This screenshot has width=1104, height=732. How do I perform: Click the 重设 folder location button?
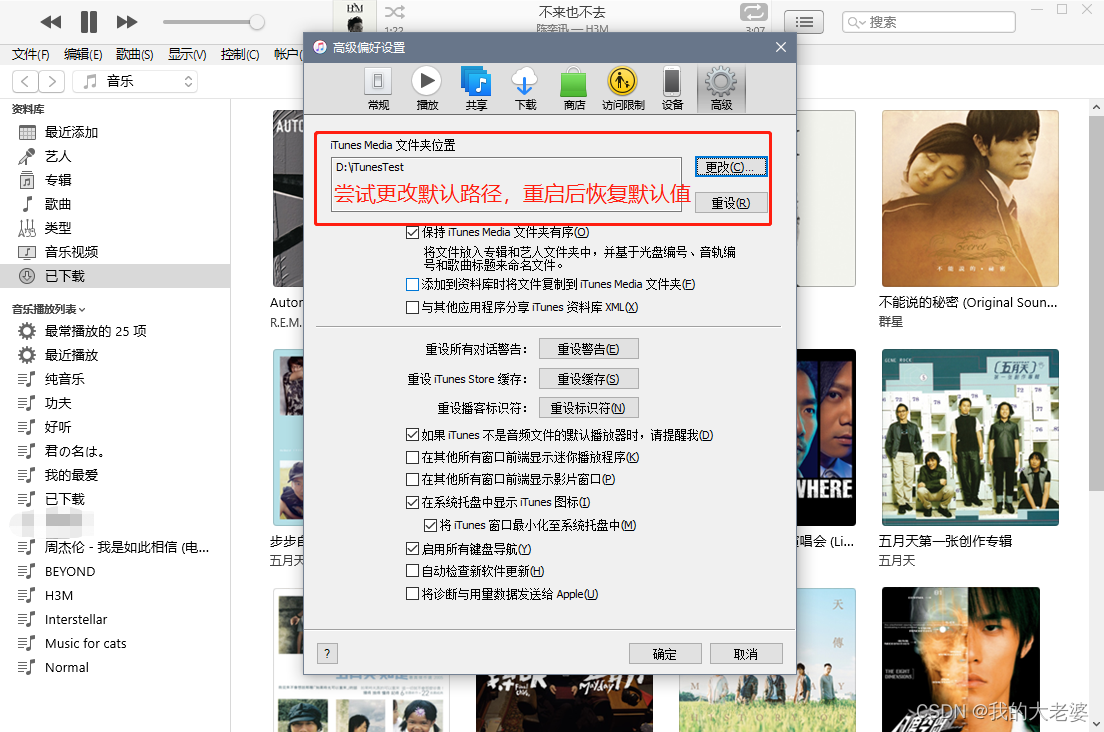point(731,203)
